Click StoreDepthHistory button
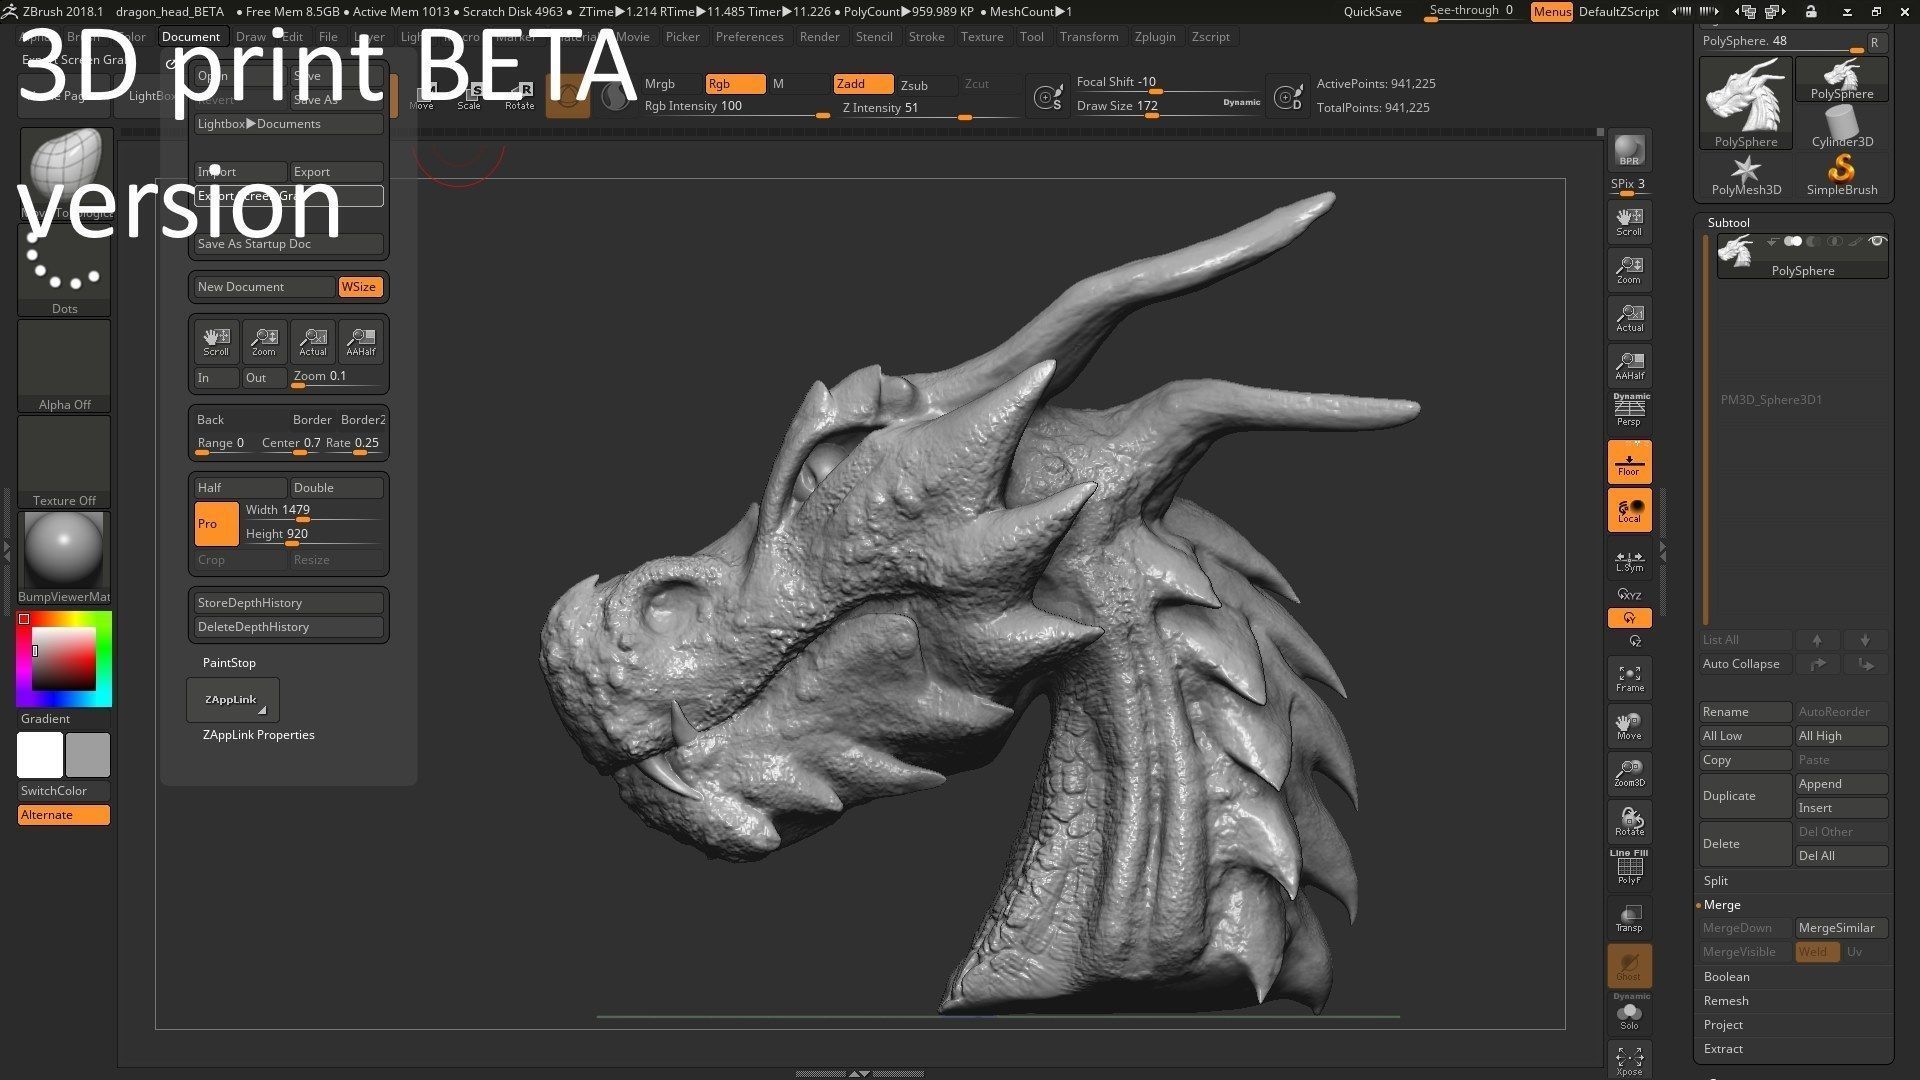Image resolution: width=1920 pixels, height=1080 pixels. 288,603
